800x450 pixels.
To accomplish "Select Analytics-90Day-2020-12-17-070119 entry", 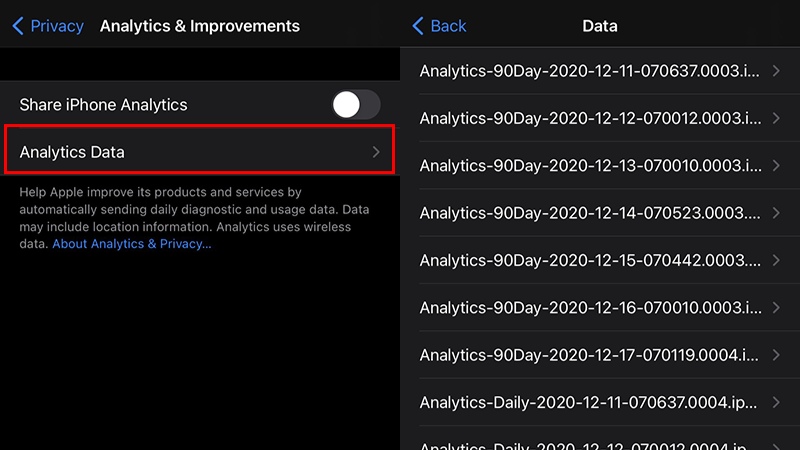I will point(590,354).
